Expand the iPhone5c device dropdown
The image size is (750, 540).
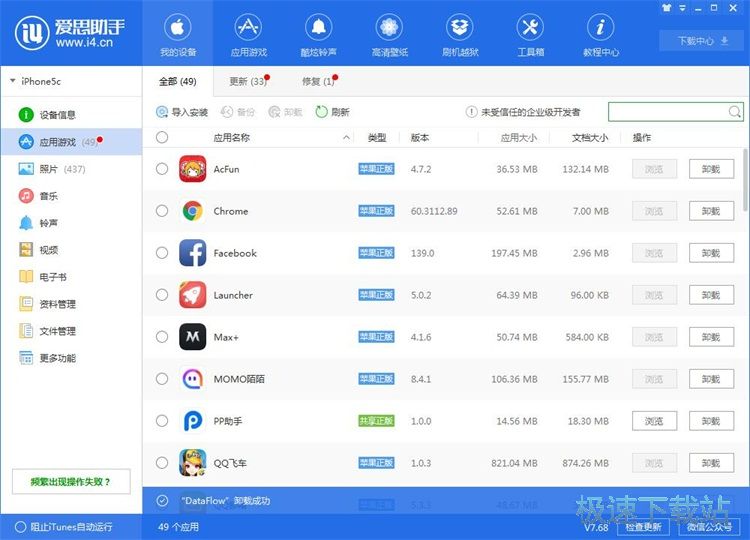click(x=13, y=81)
